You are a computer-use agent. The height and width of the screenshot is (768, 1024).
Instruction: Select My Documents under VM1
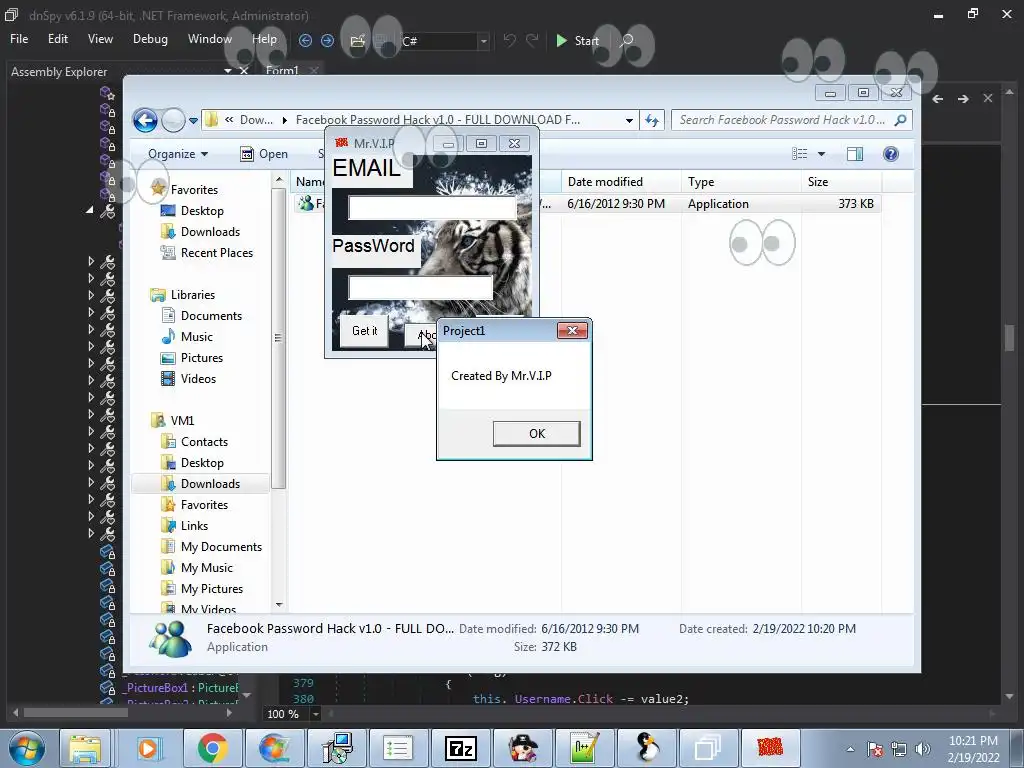point(212,547)
